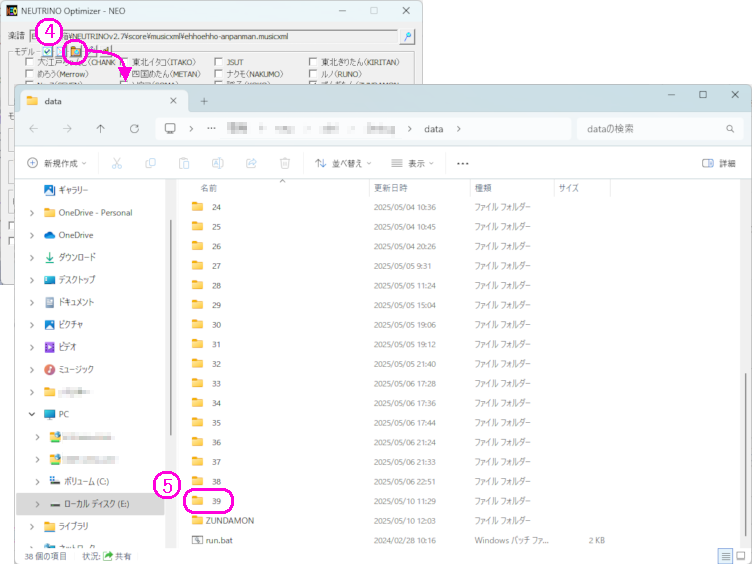The image size is (752, 564).
Task: Click the Share icon in Explorer toolbar
Action: point(251,164)
